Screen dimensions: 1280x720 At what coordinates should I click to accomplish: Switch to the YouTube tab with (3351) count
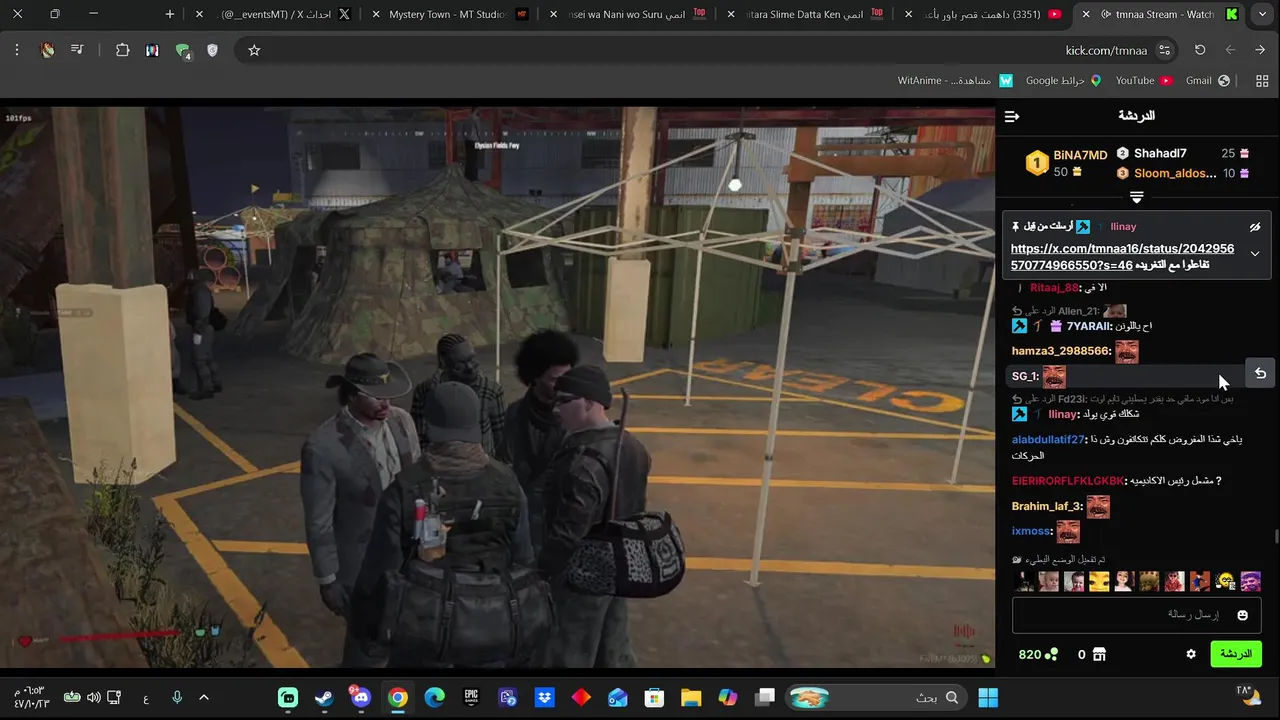click(x=983, y=14)
